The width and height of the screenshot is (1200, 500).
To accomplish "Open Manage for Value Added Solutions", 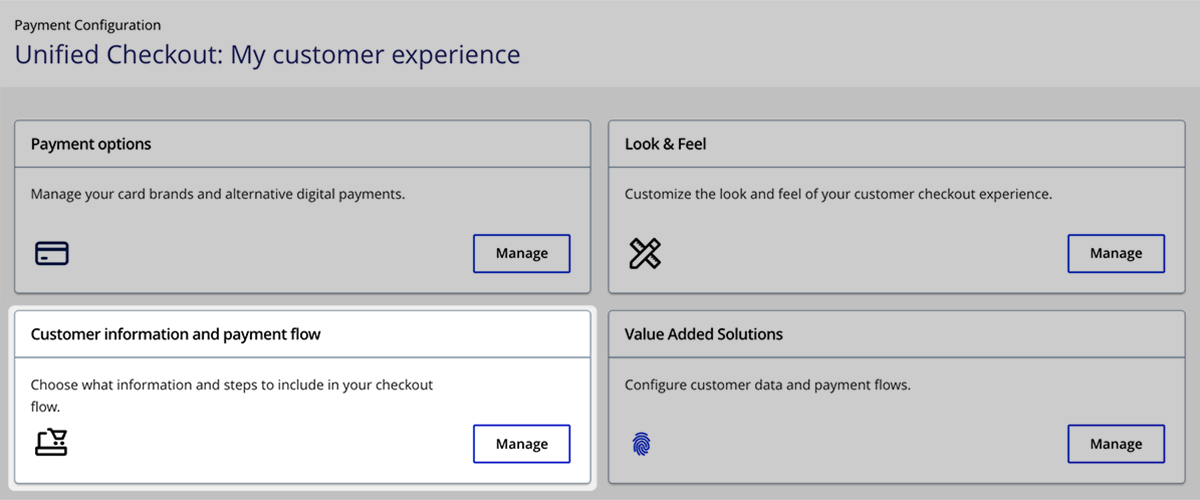I will 1116,444.
